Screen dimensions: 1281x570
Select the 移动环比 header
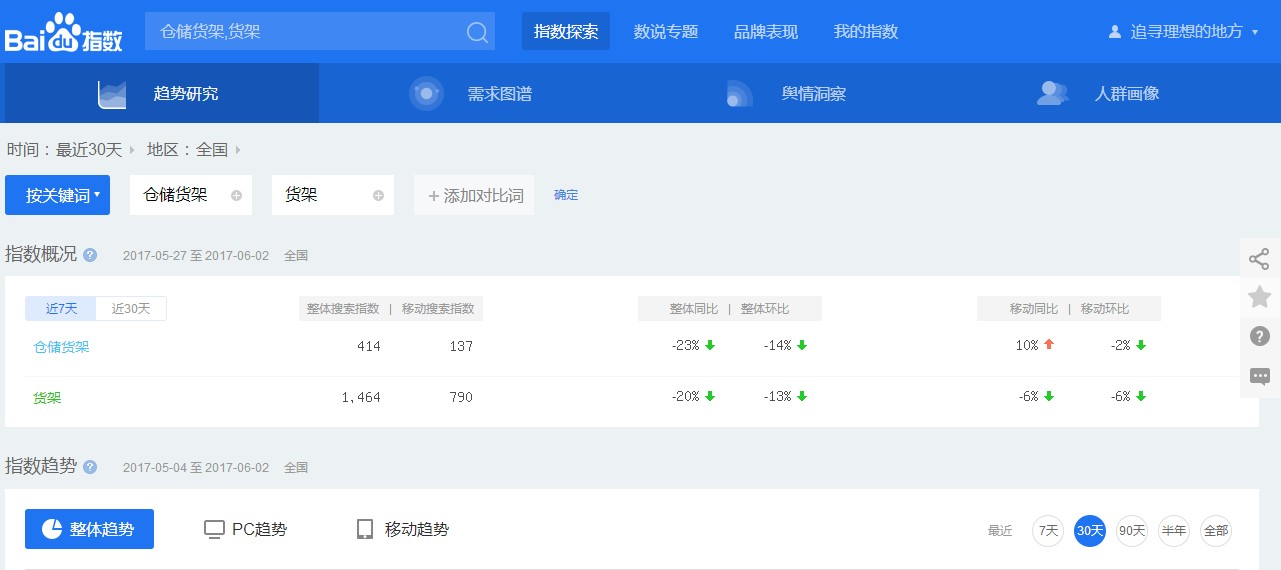[1105, 309]
